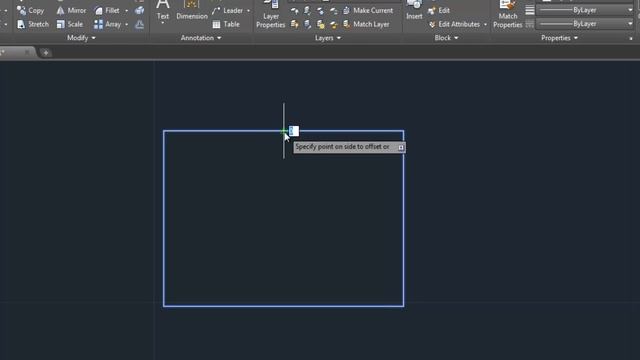Click the layer Off icon

pos(295,11)
